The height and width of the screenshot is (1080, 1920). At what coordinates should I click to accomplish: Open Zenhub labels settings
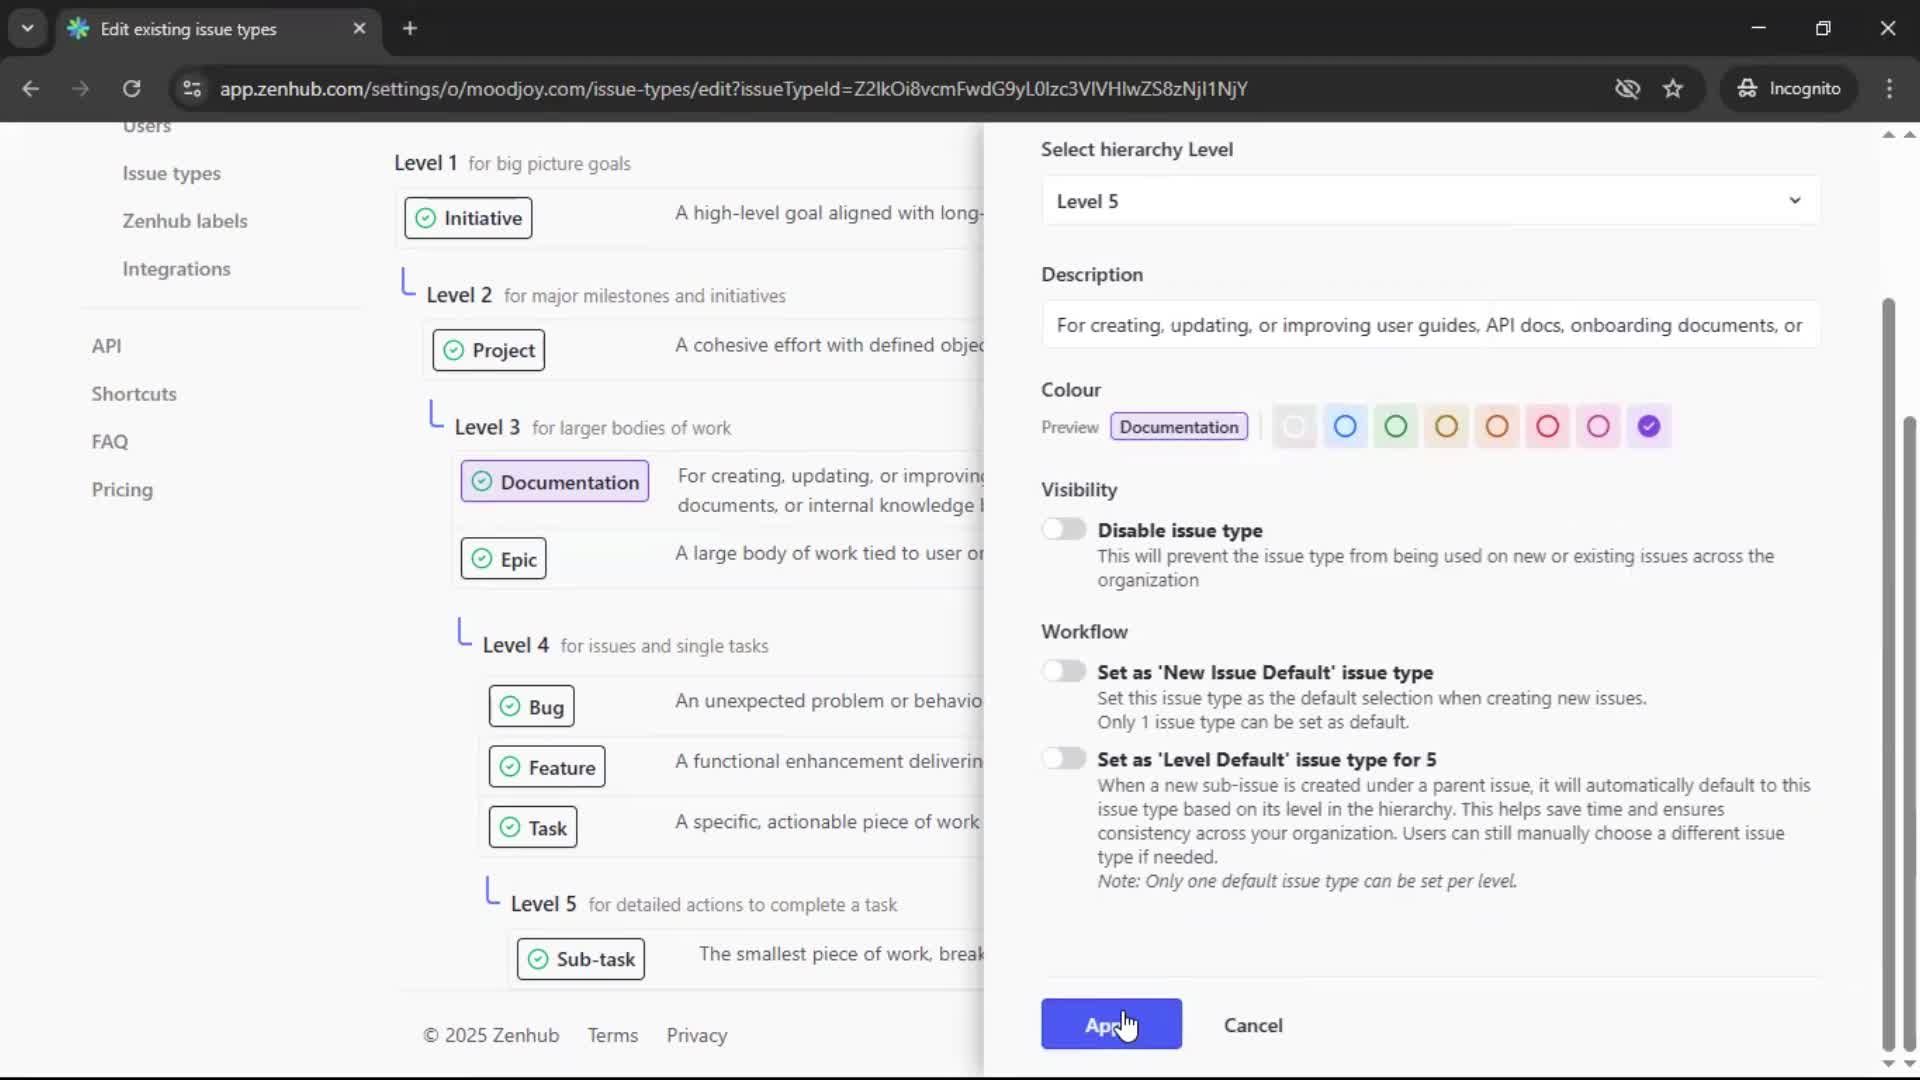[186, 220]
